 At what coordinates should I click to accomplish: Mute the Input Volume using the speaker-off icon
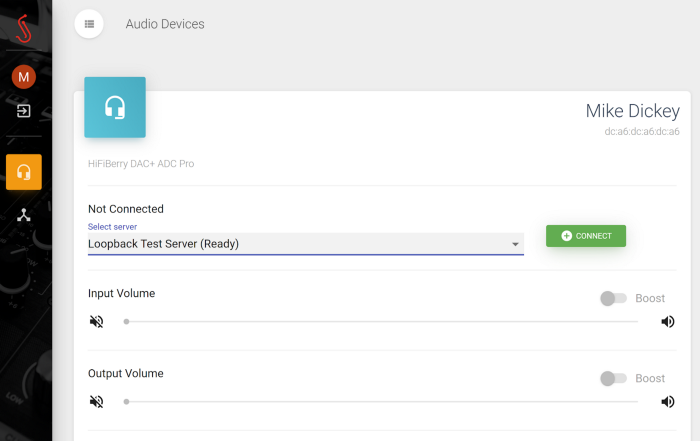click(x=96, y=322)
